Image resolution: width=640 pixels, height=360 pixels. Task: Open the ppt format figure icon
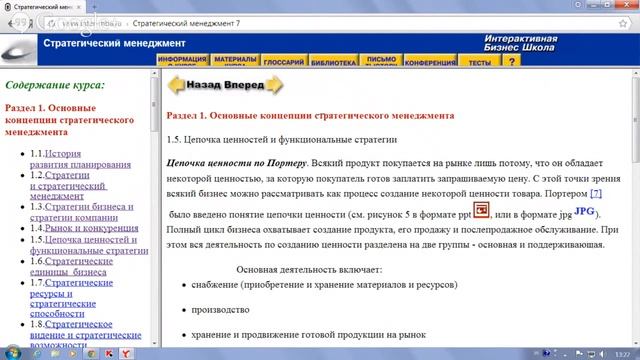pyautogui.click(x=481, y=210)
